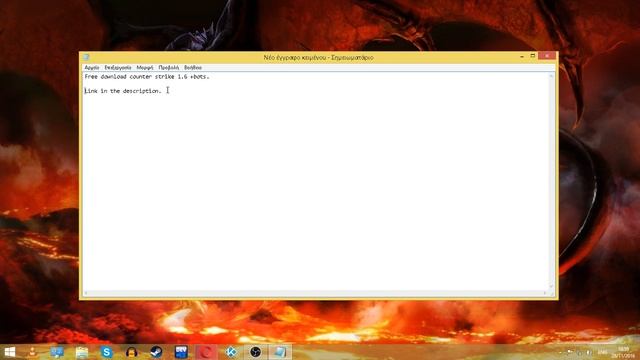Open the red circle app on taskbar
Viewport: 640px width, 360px height.
[x=206, y=352]
